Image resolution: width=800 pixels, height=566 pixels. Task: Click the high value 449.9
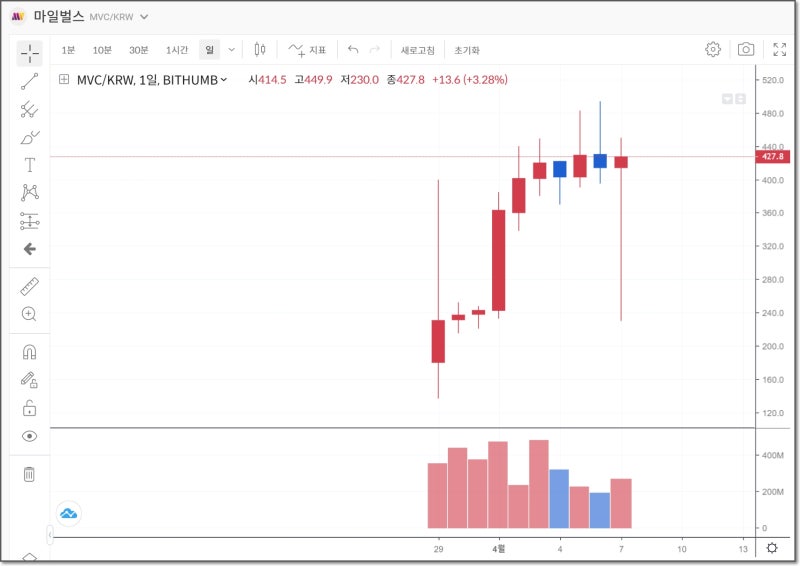coord(318,80)
